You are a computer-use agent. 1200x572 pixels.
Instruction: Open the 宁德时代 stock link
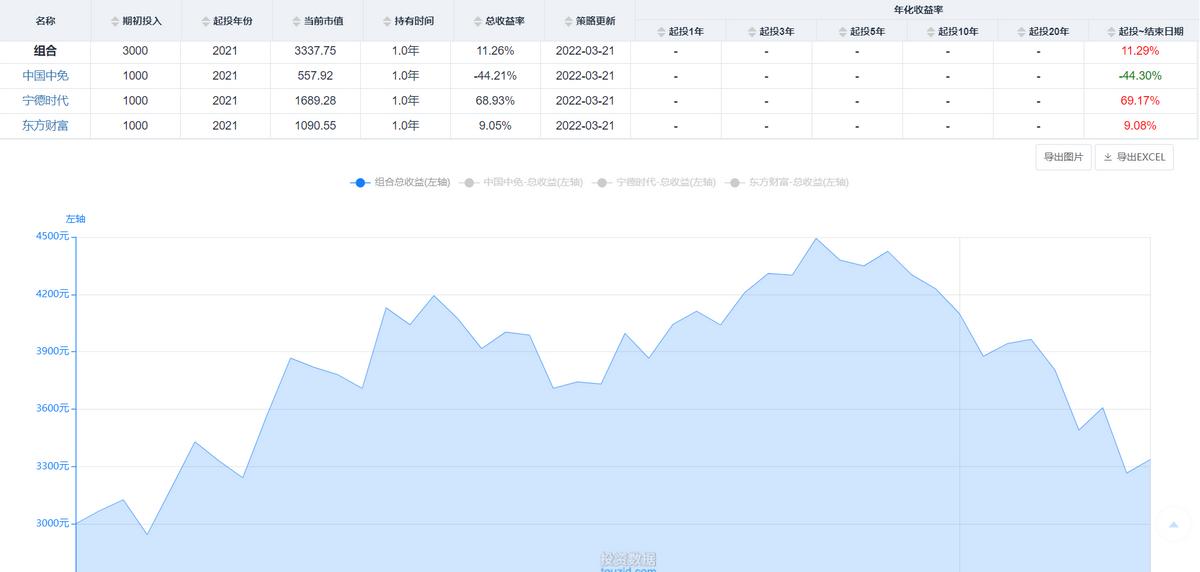[x=45, y=100]
